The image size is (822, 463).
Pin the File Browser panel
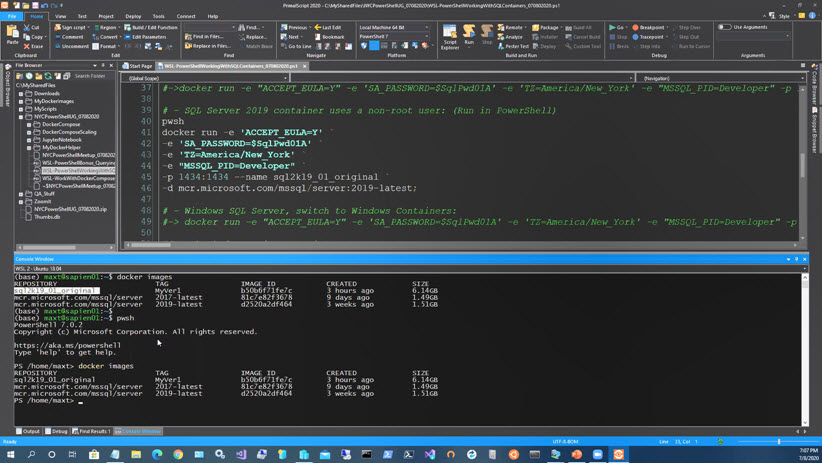[103, 66]
